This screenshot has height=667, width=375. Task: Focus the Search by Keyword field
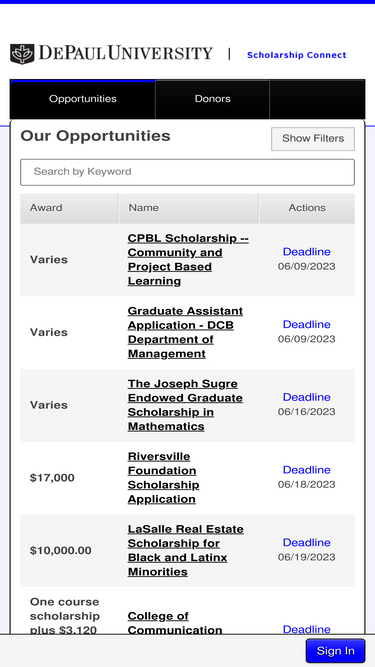[188, 172]
